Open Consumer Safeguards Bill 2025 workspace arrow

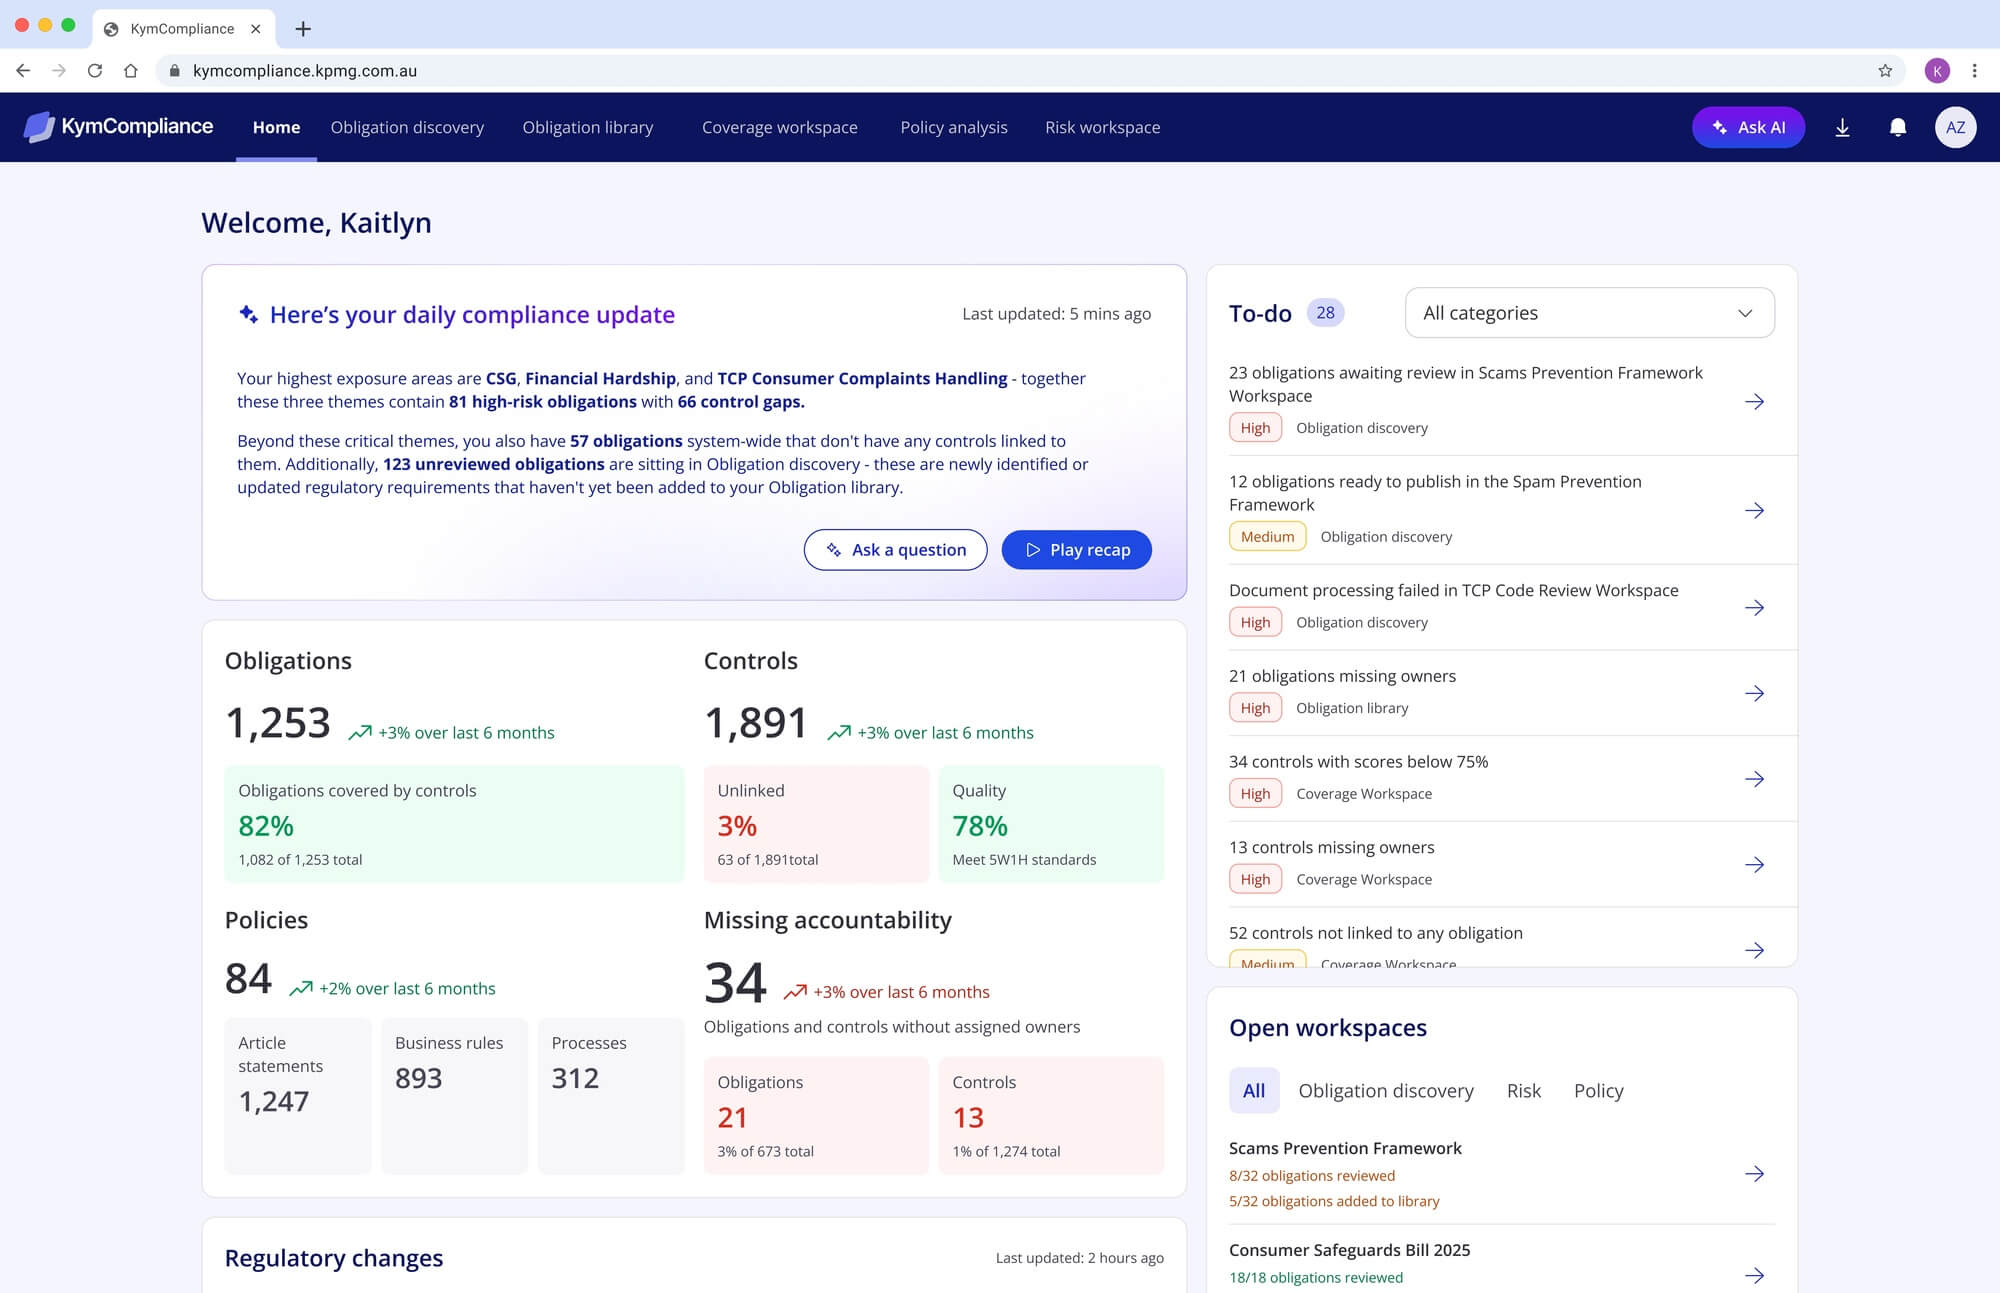1754,1275
